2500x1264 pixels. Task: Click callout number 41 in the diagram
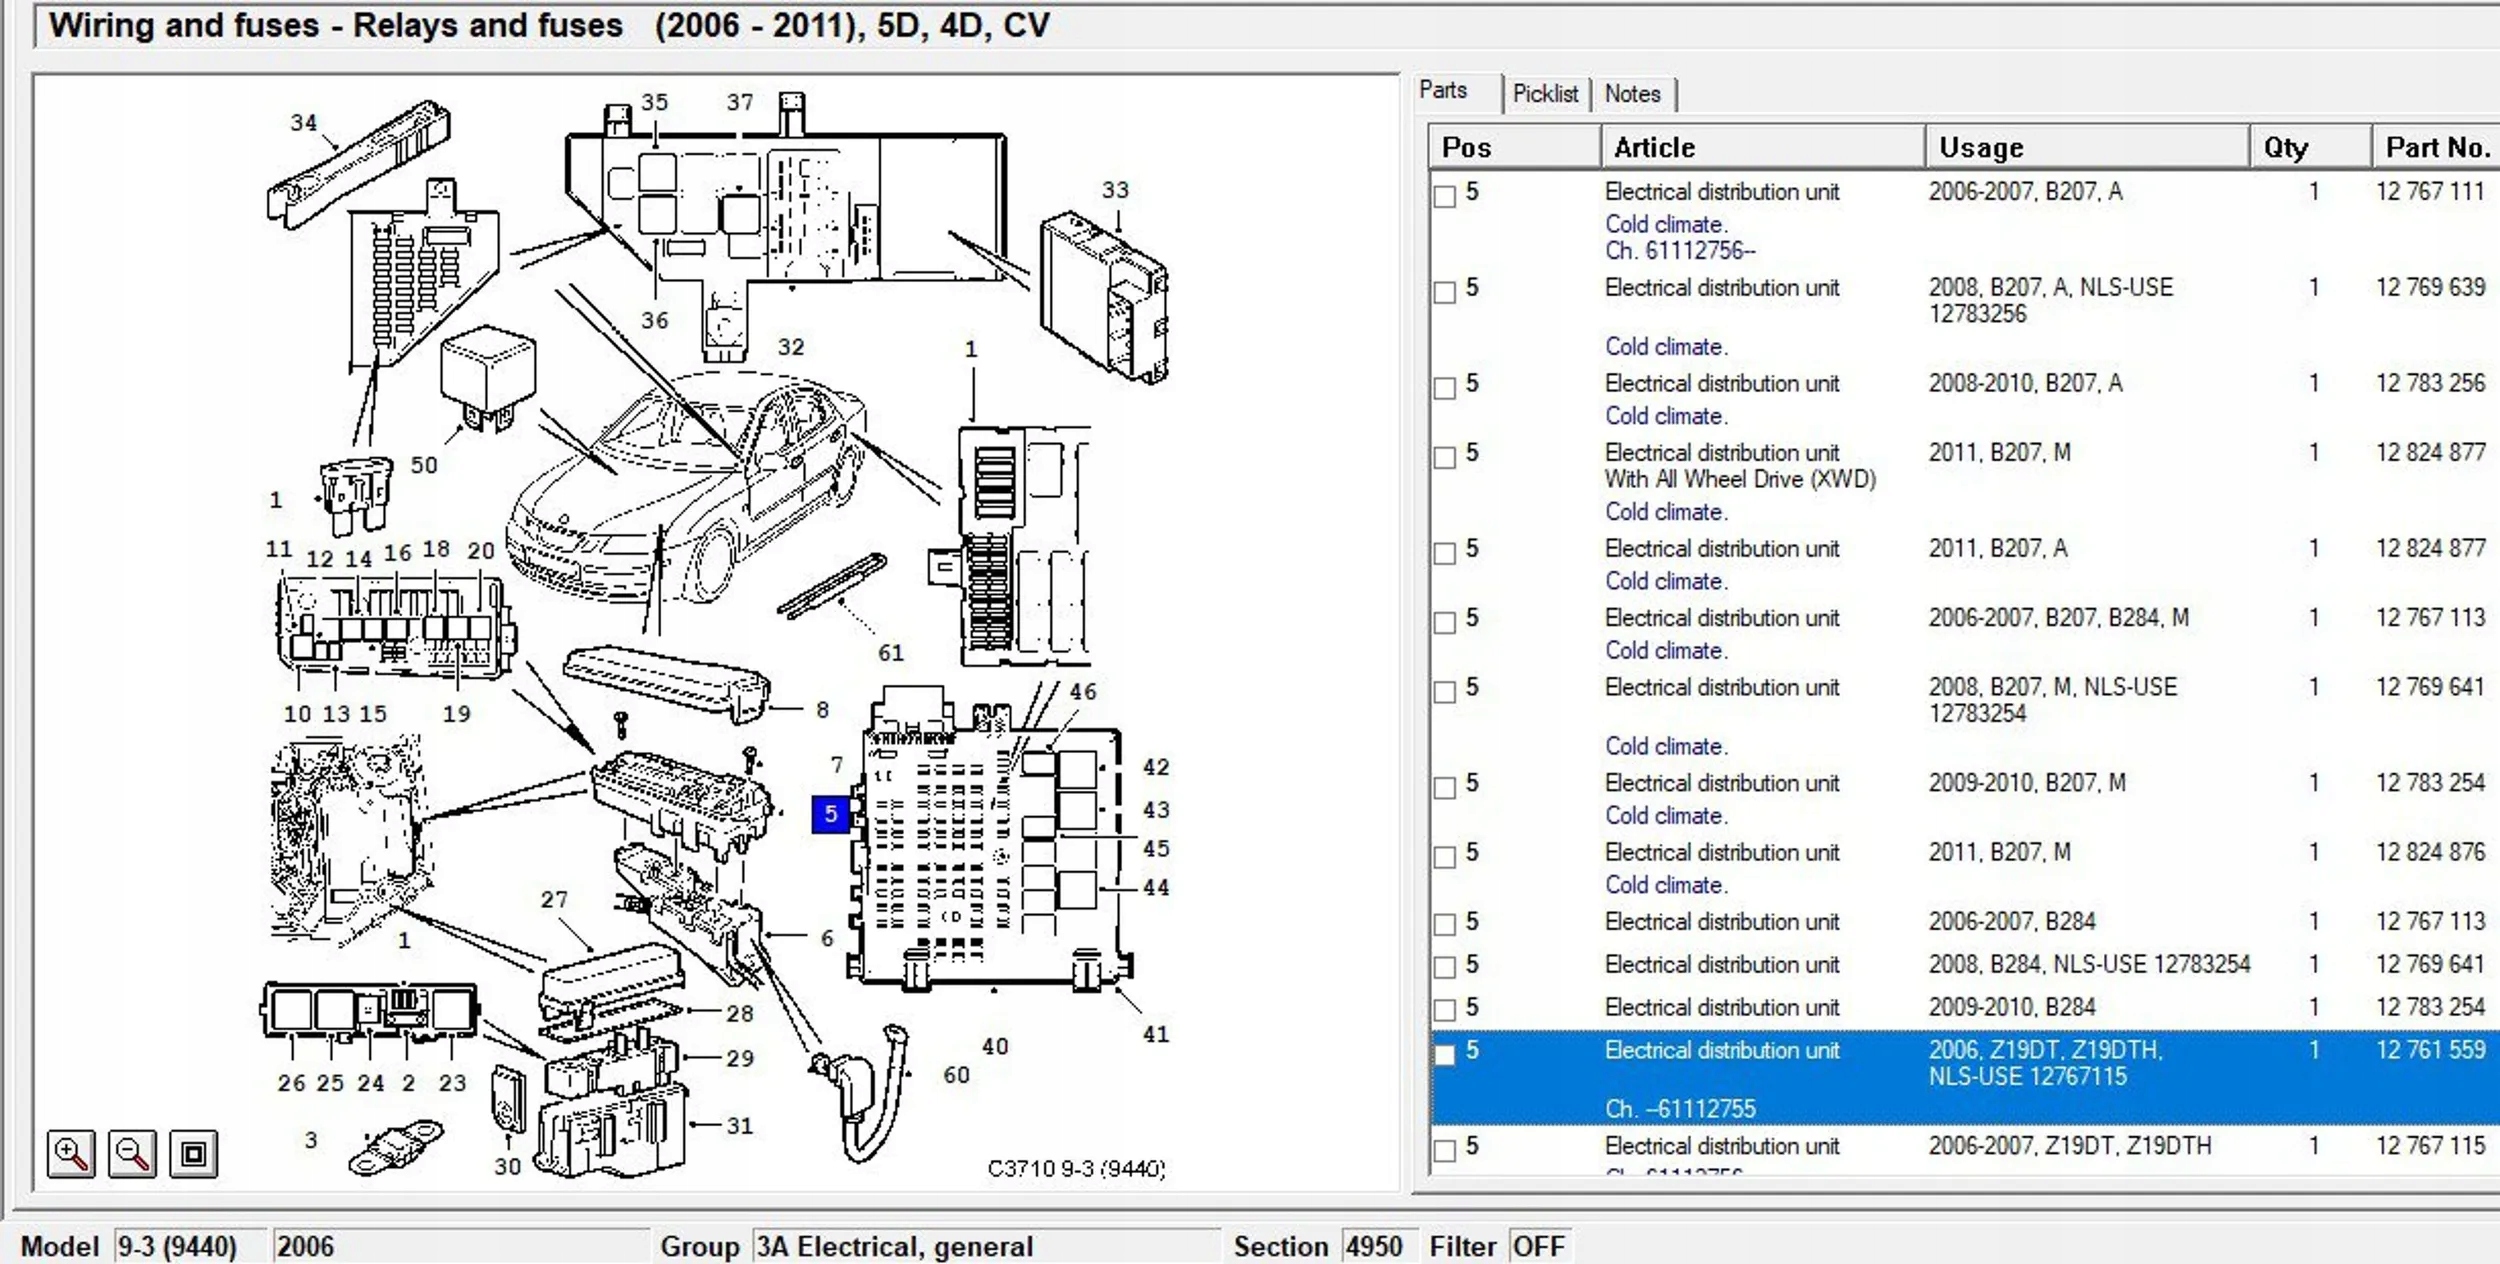coord(1156,1034)
